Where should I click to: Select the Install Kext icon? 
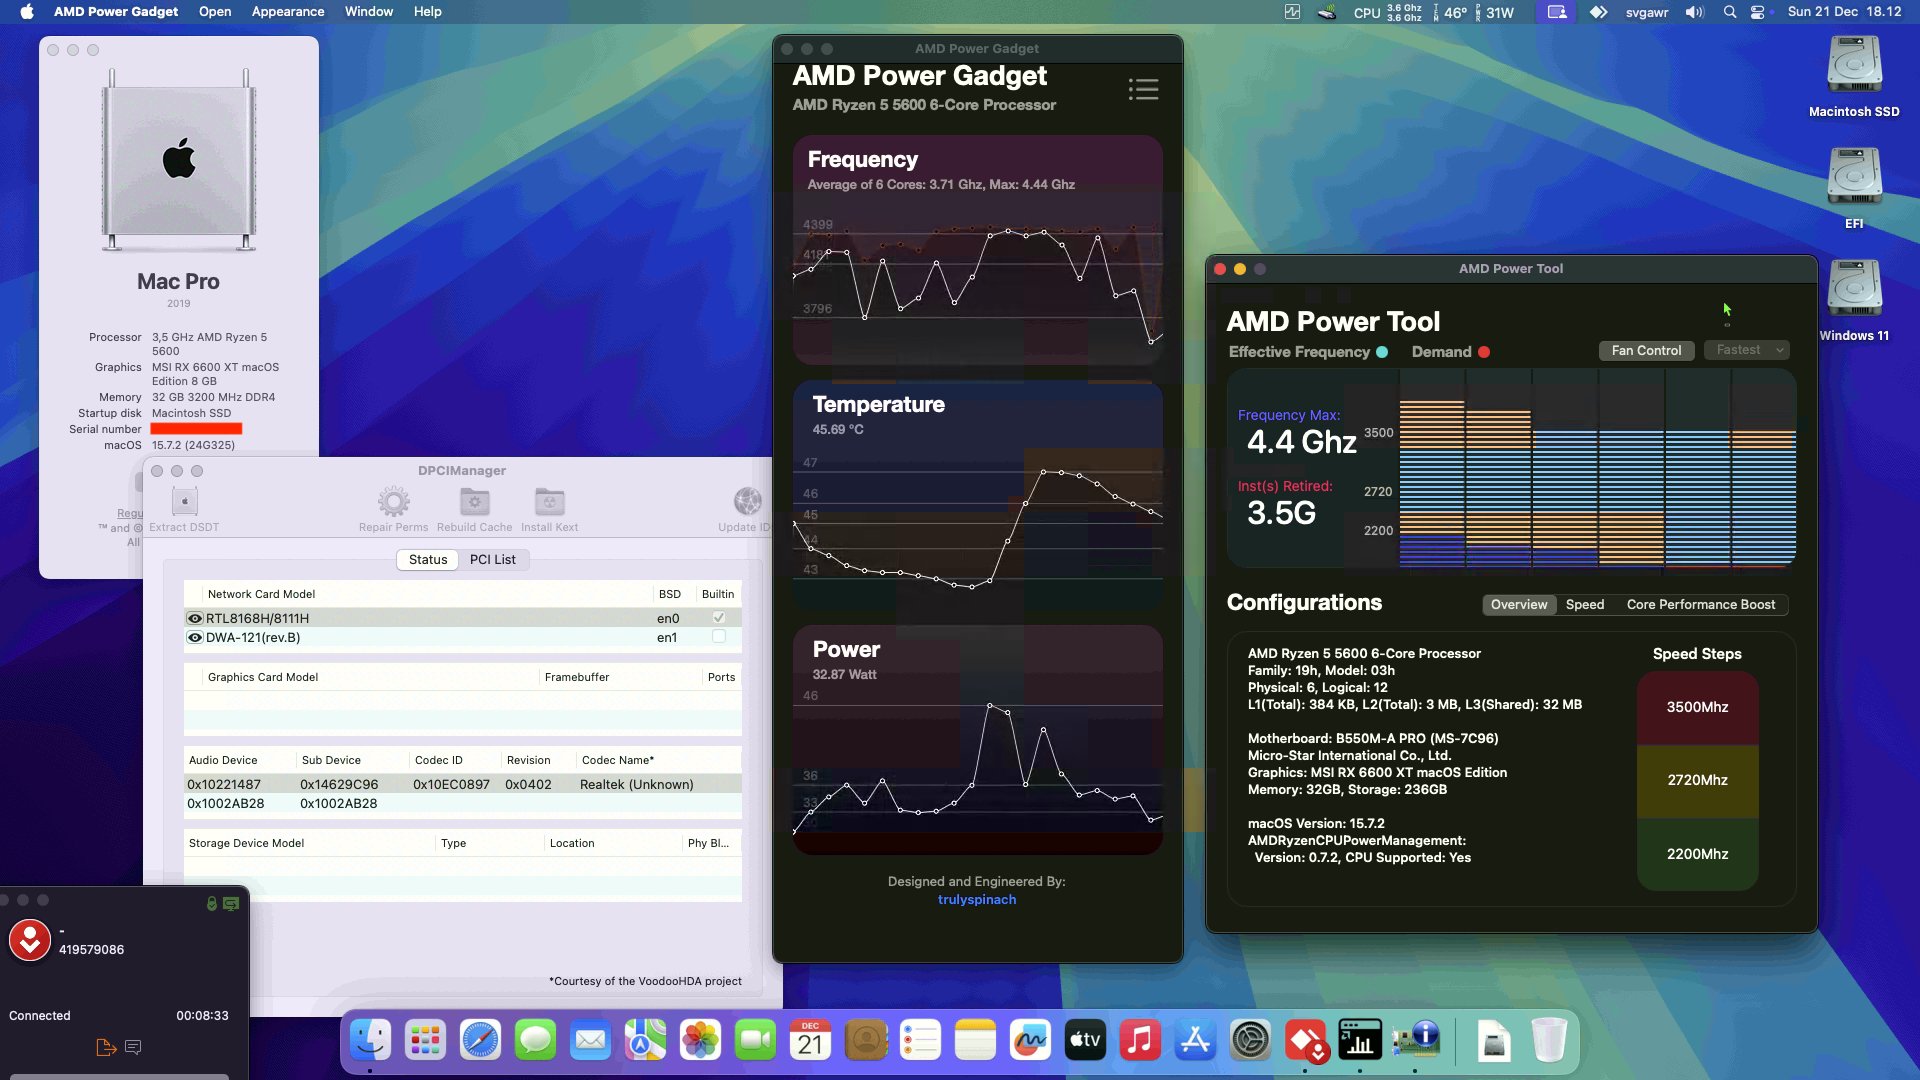coord(549,502)
